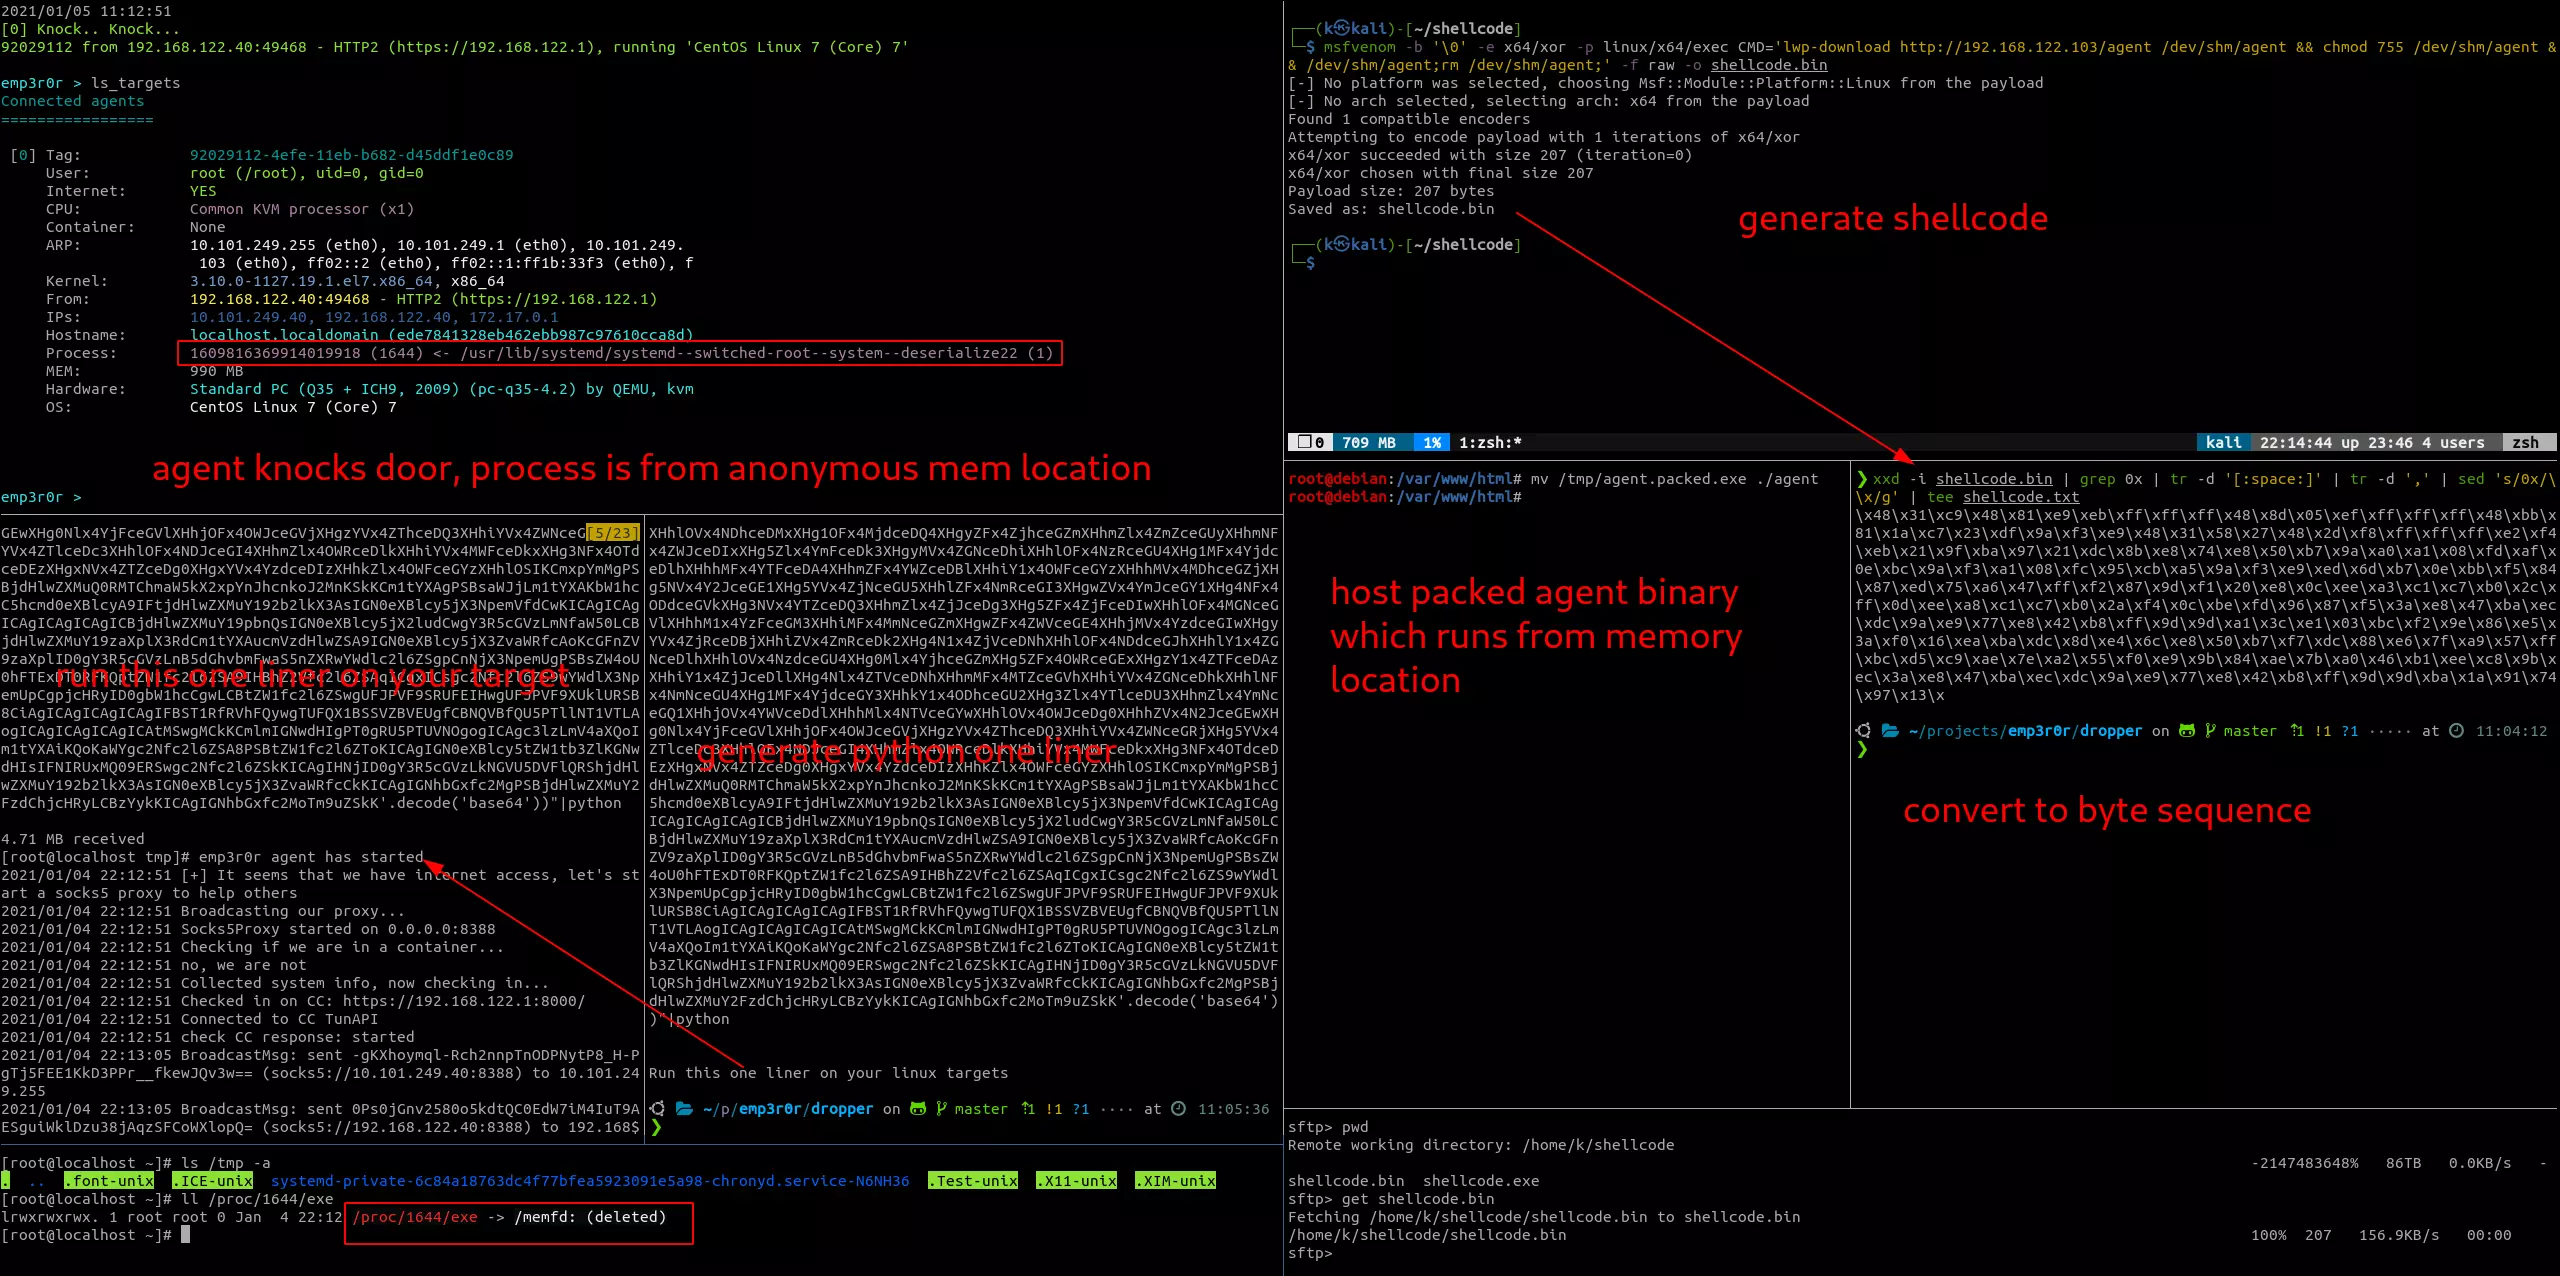Click the zsh segment at the status bar's right end
2560x1276 pixels.
pos(2525,442)
